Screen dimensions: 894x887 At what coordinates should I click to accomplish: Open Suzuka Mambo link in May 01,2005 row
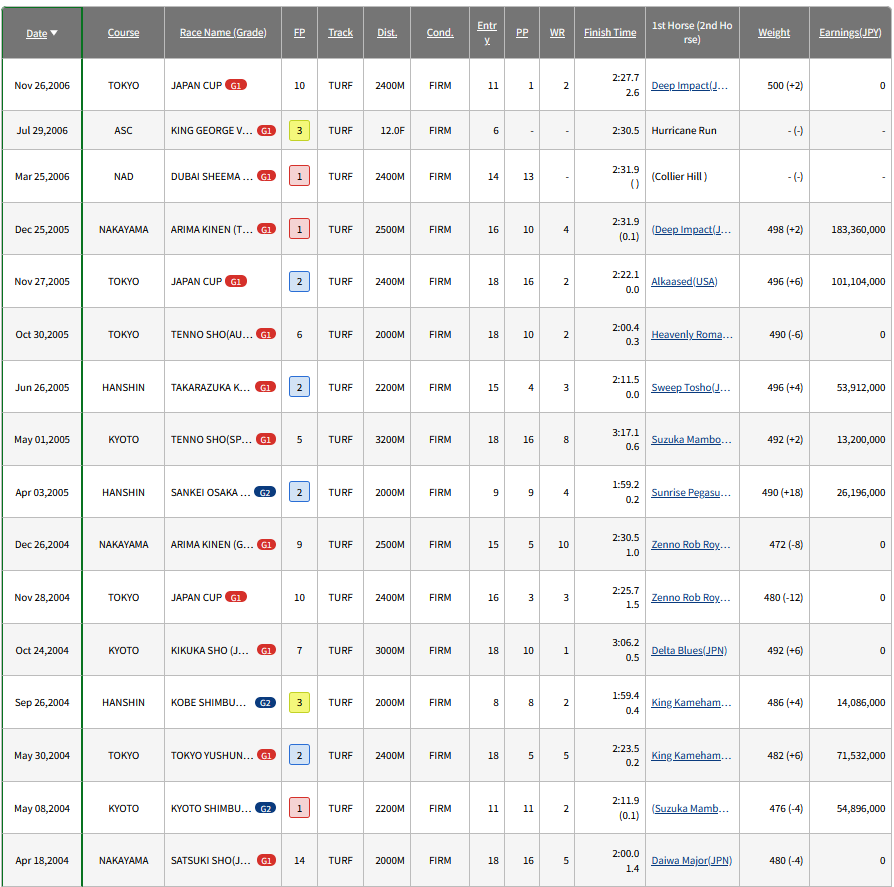pyautogui.click(x=691, y=440)
